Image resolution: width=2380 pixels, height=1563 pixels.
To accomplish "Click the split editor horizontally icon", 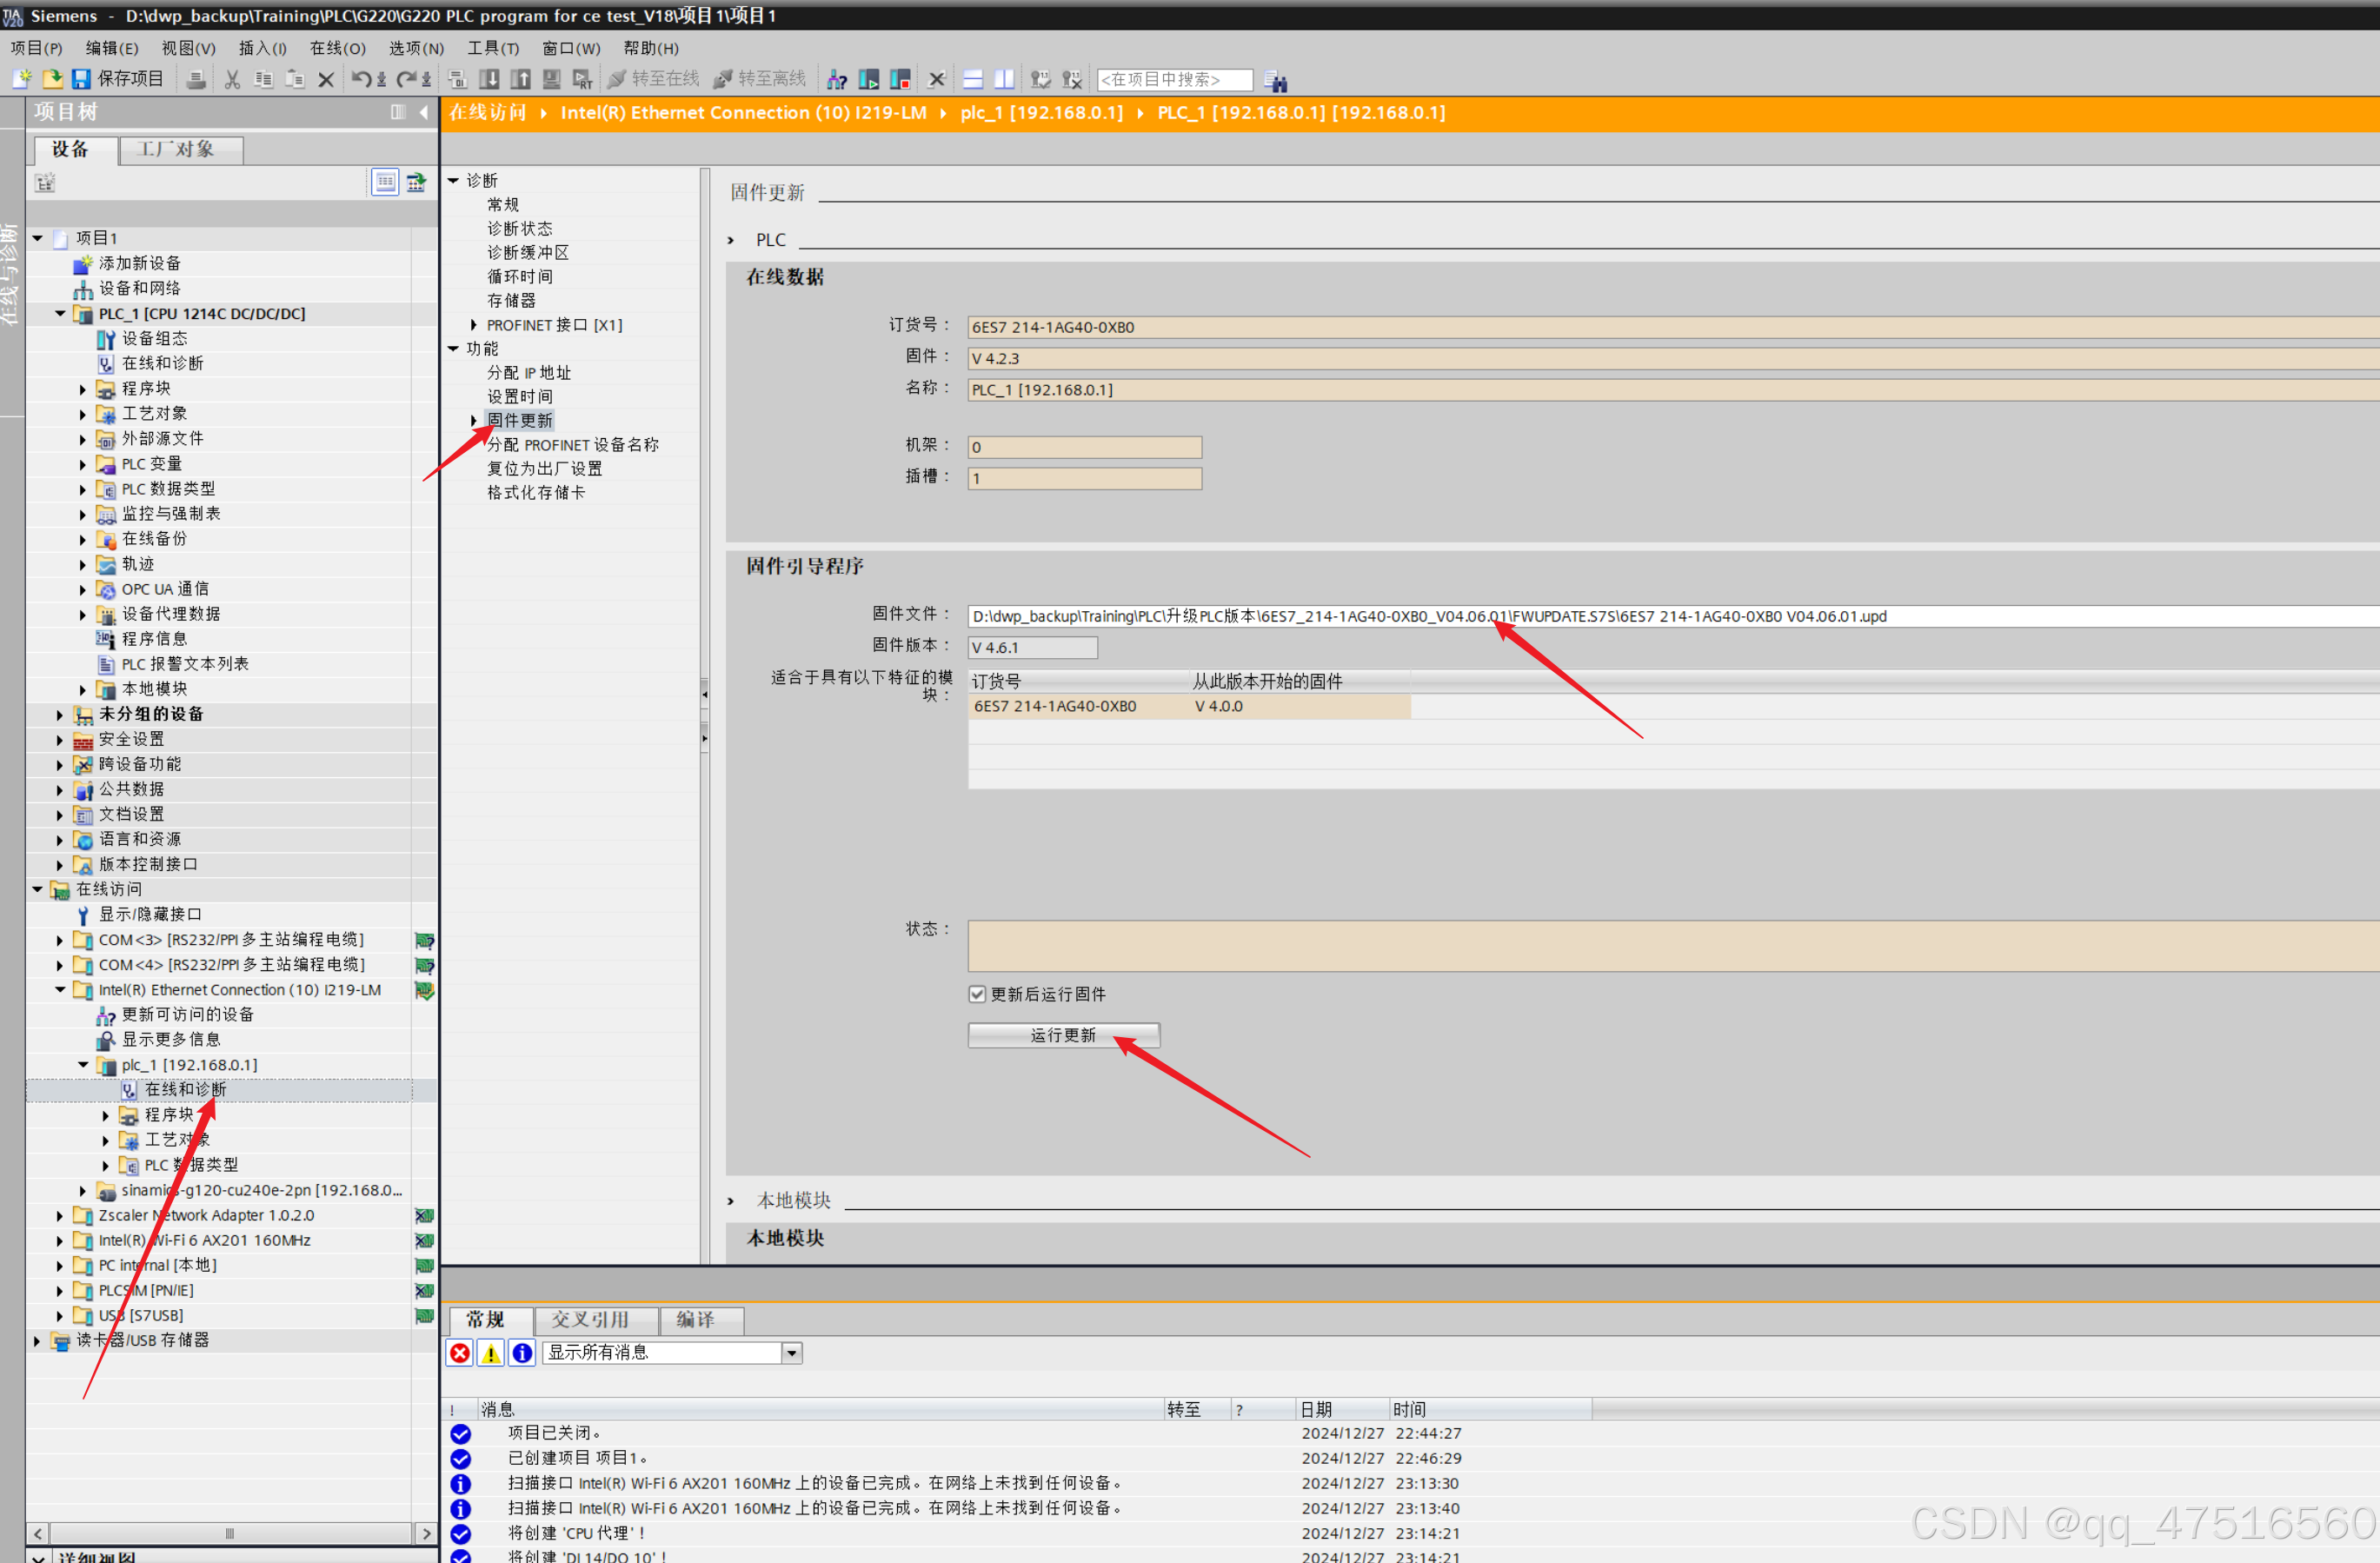I will [x=972, y=79].
